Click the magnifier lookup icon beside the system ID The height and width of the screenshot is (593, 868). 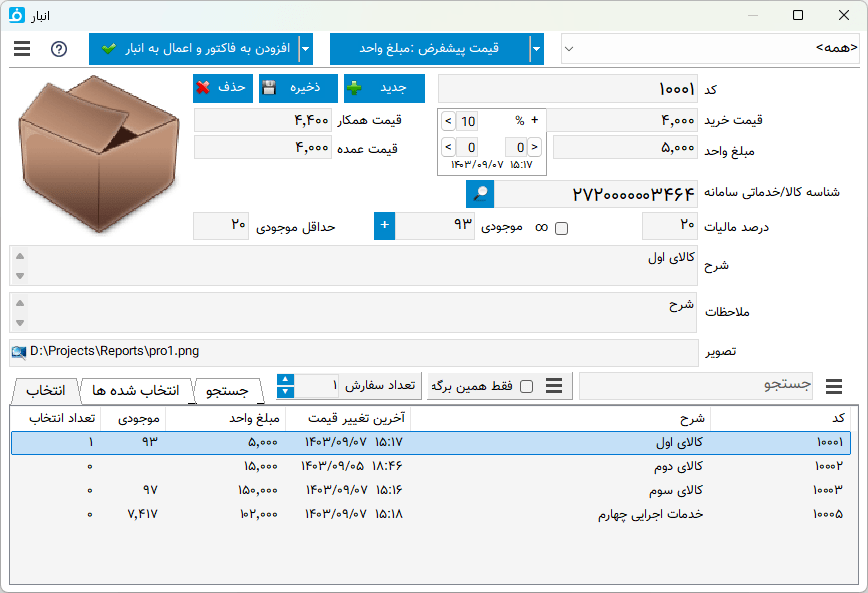click(x=479, y=194)
